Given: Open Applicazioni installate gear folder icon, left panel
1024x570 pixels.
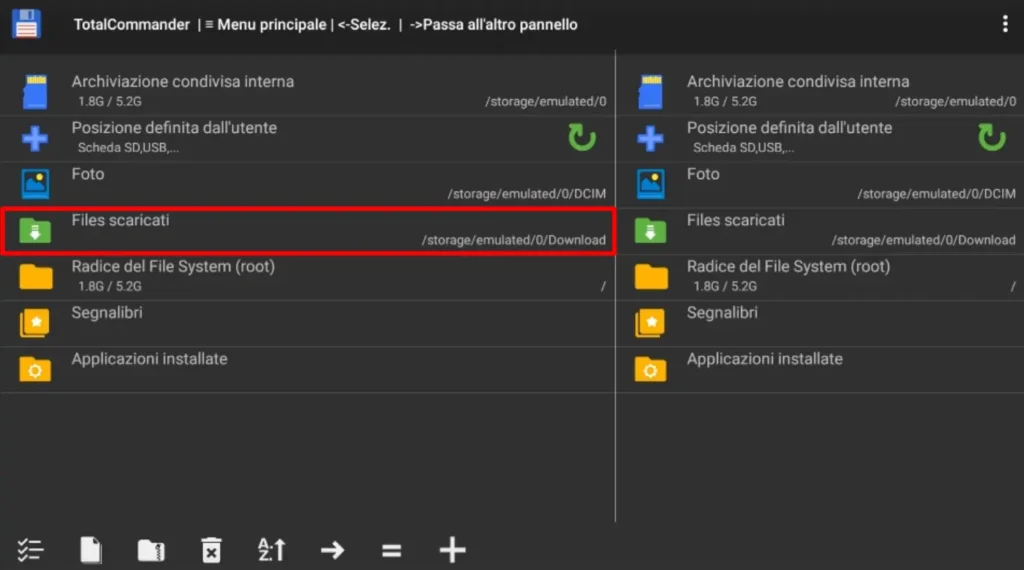Looking at the screenshot, I should 35,369.
